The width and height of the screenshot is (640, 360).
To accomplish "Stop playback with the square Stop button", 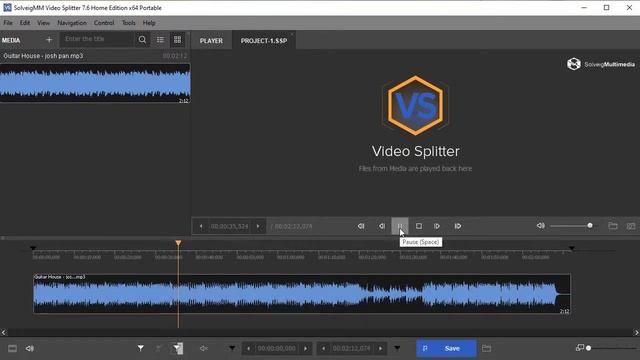I will click(419, 226).
